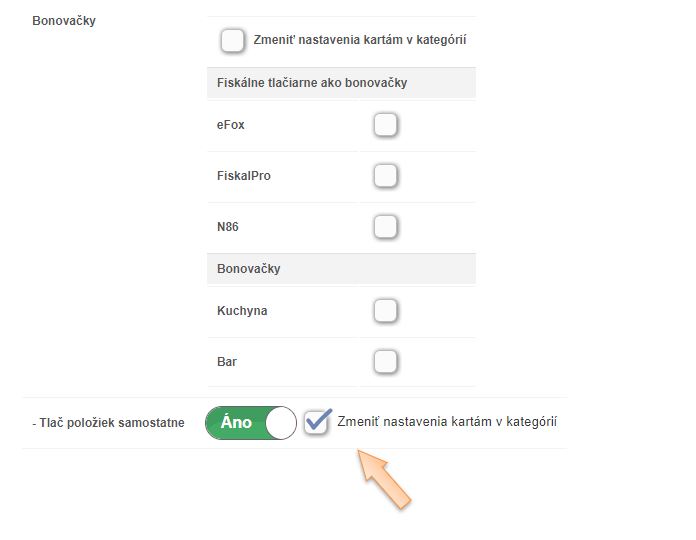This screenshot has height=540, width=696.
Task: Tick the FiskalPro printer checkbox
Action: 385,176
